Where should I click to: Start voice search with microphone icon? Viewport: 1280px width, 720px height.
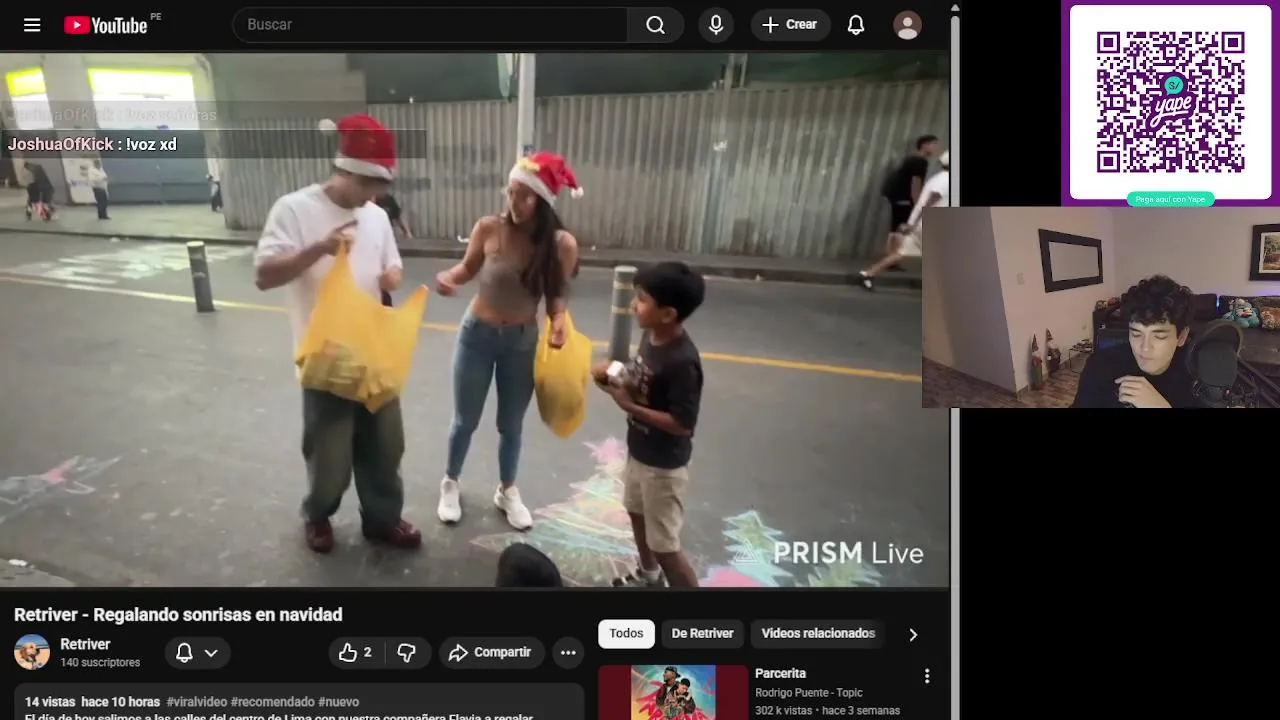716,25
